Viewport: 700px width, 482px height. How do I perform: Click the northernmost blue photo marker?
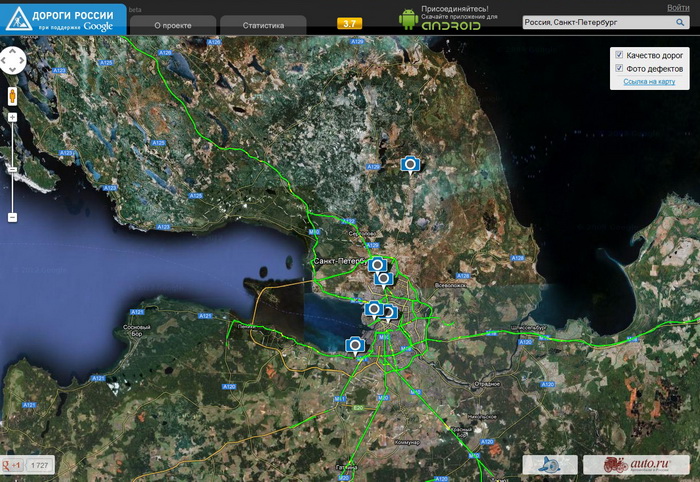[409, 164]
